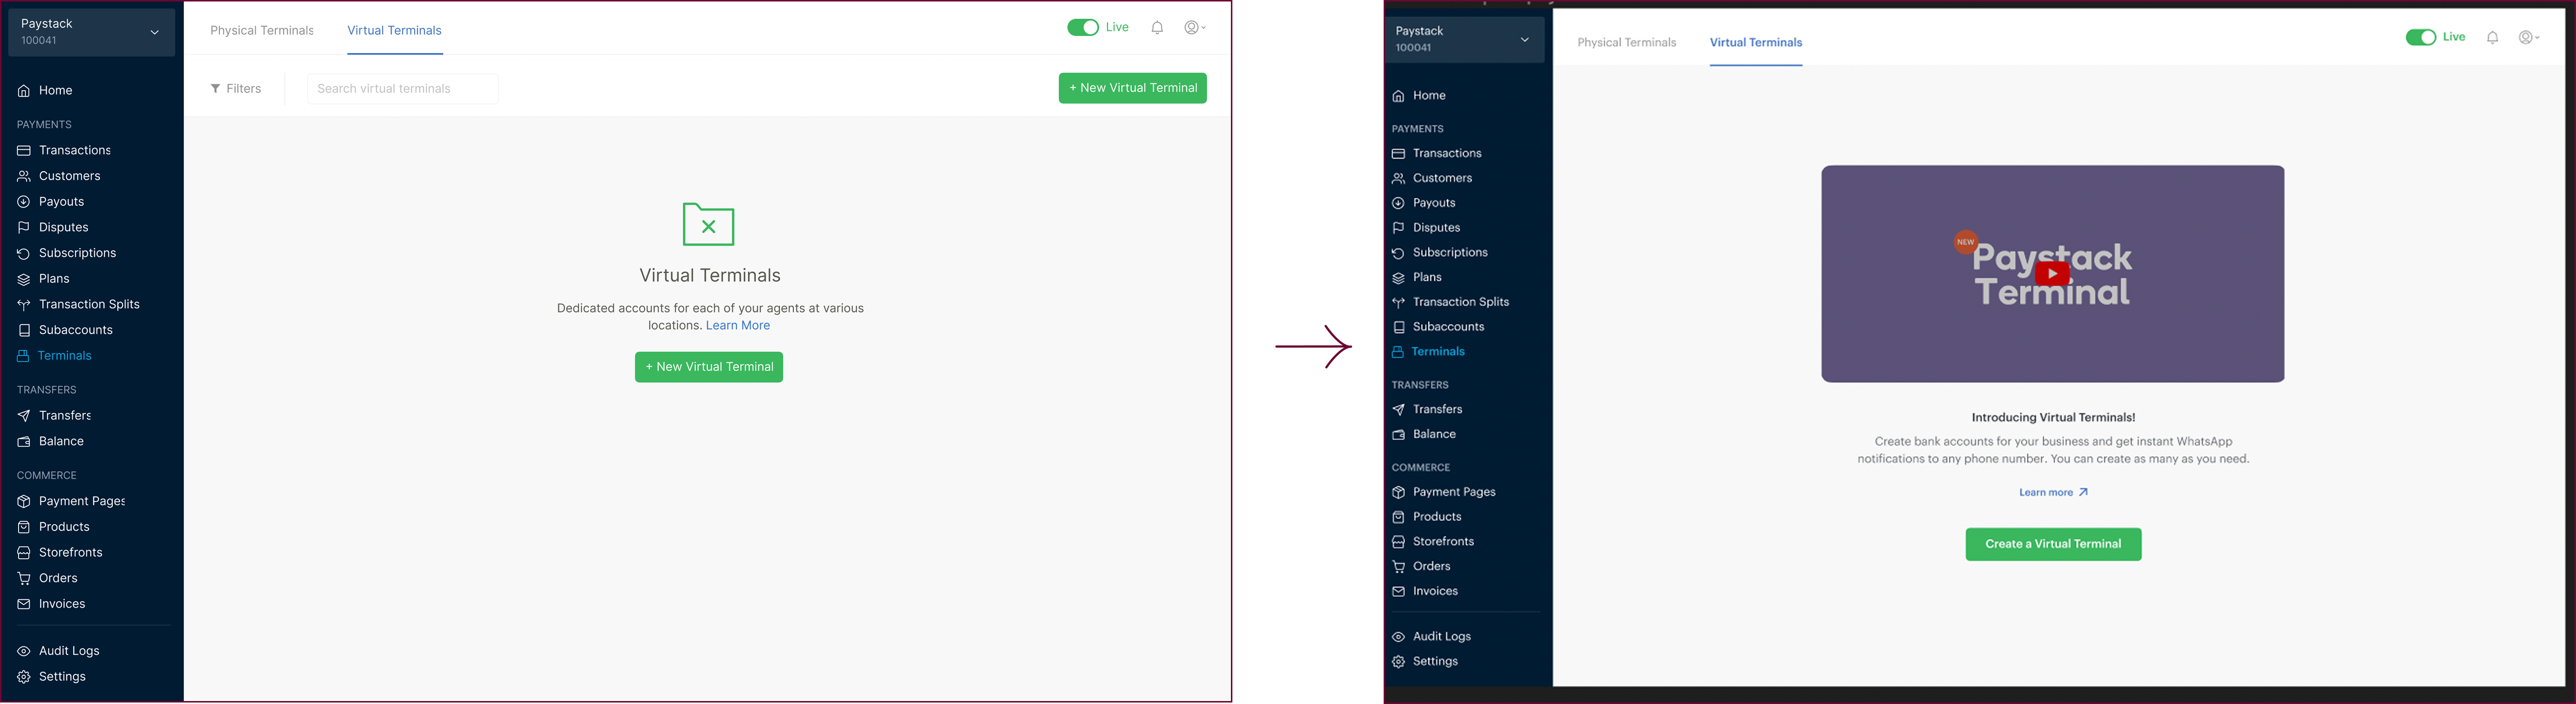
Task: Open user profile dropdown in left screenshot
Action: point(1195,28)
